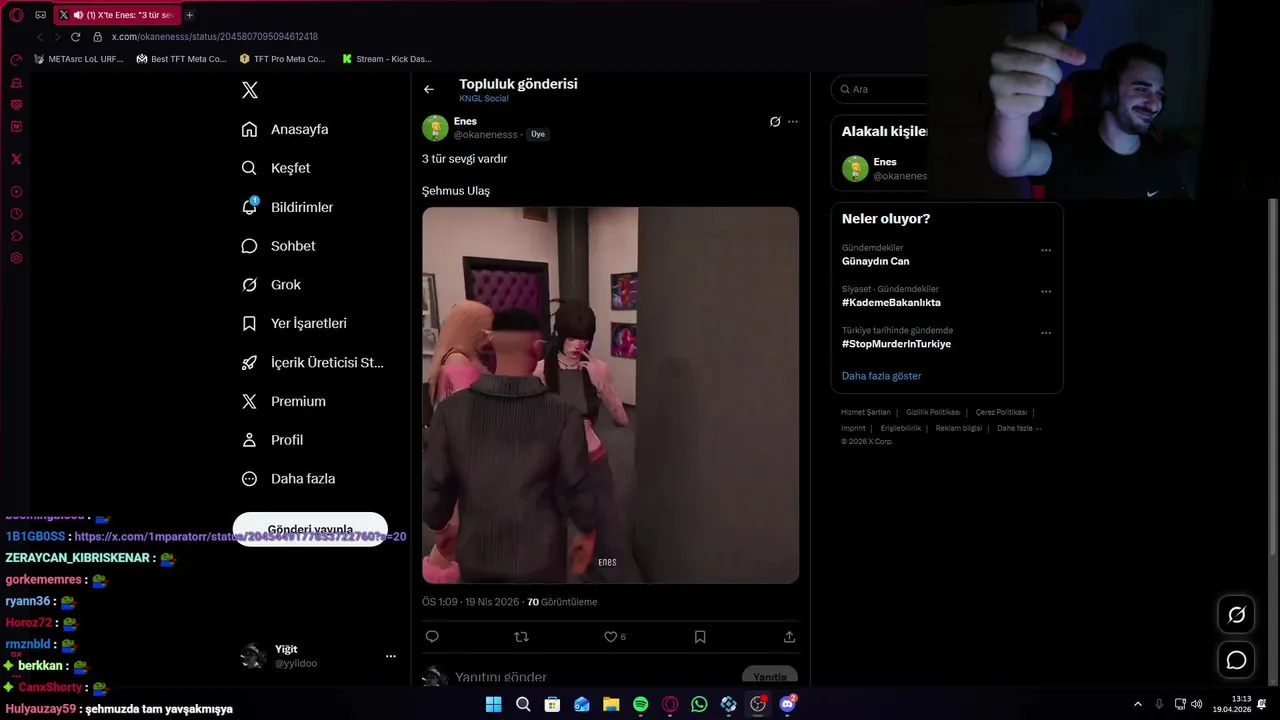This screenshot has height=720, width=1280.
Task: Open WhatsApp from the Windows taskbar
Action: [x=699, y=704]
